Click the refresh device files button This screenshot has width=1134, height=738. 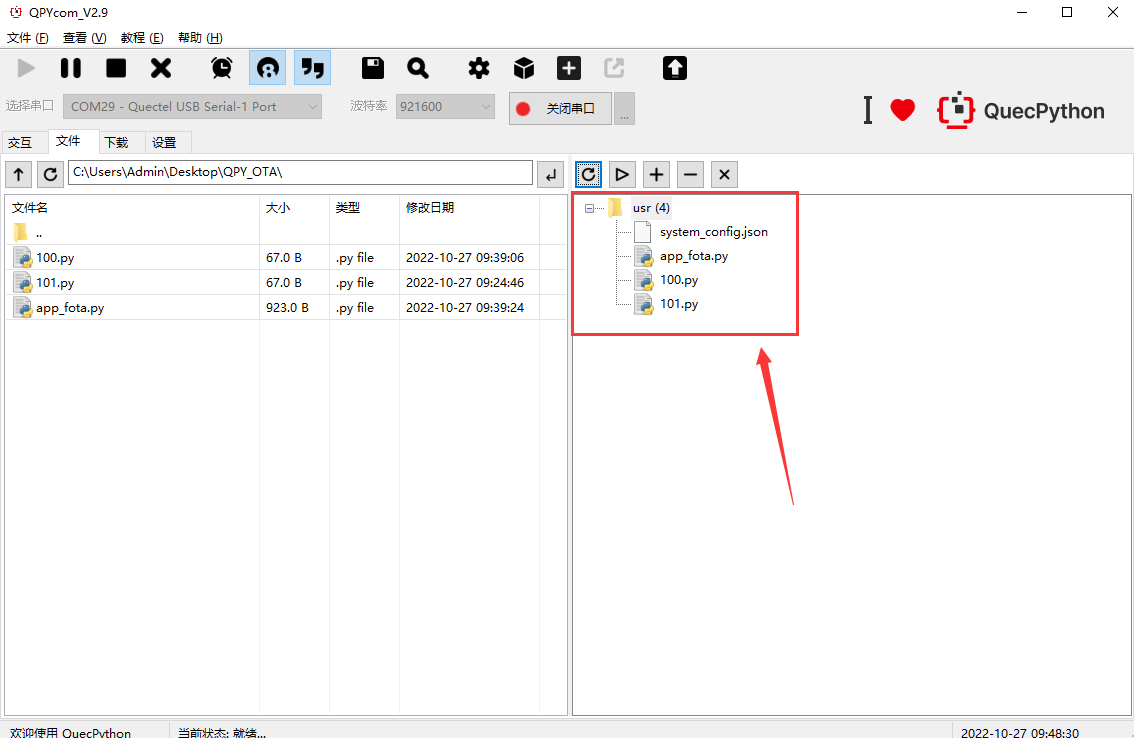point(588,174)
